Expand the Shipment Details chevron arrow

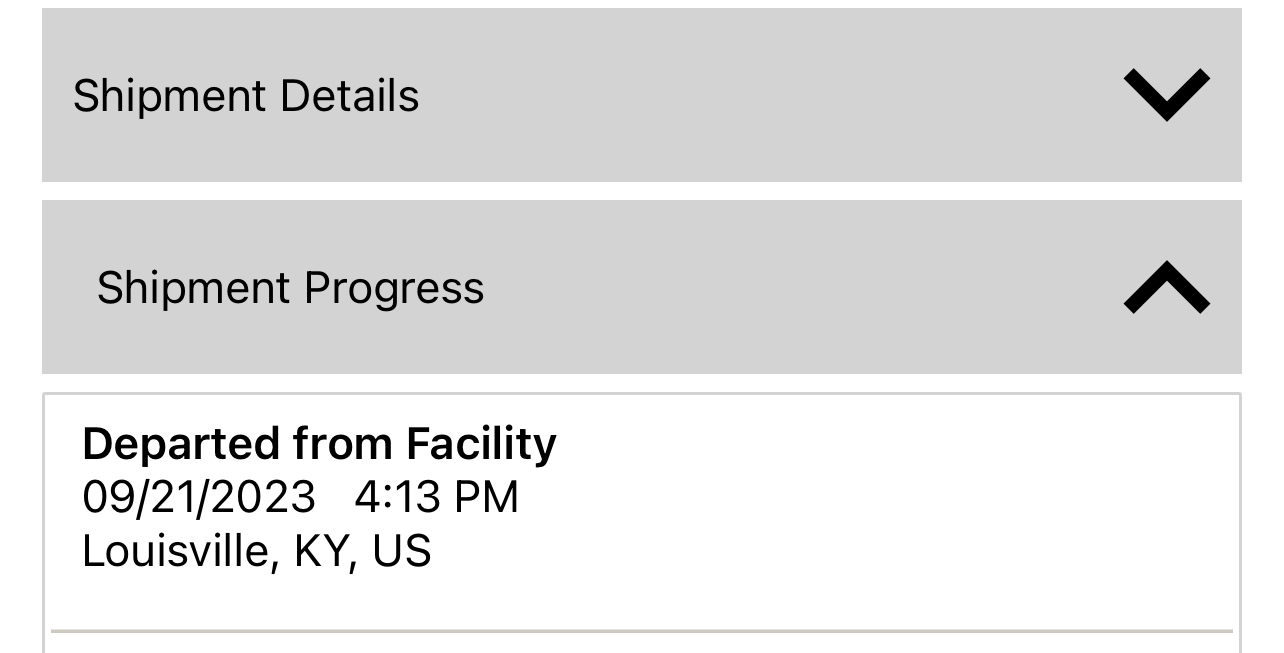(1166, 95)
